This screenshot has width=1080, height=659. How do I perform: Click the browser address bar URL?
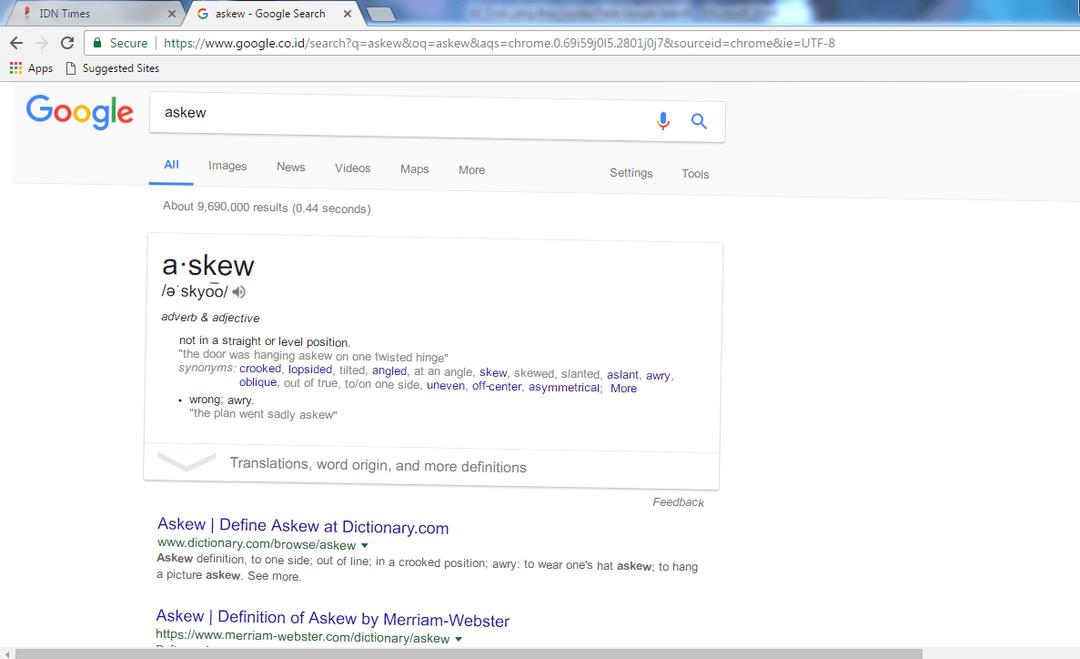pos(499,43)
